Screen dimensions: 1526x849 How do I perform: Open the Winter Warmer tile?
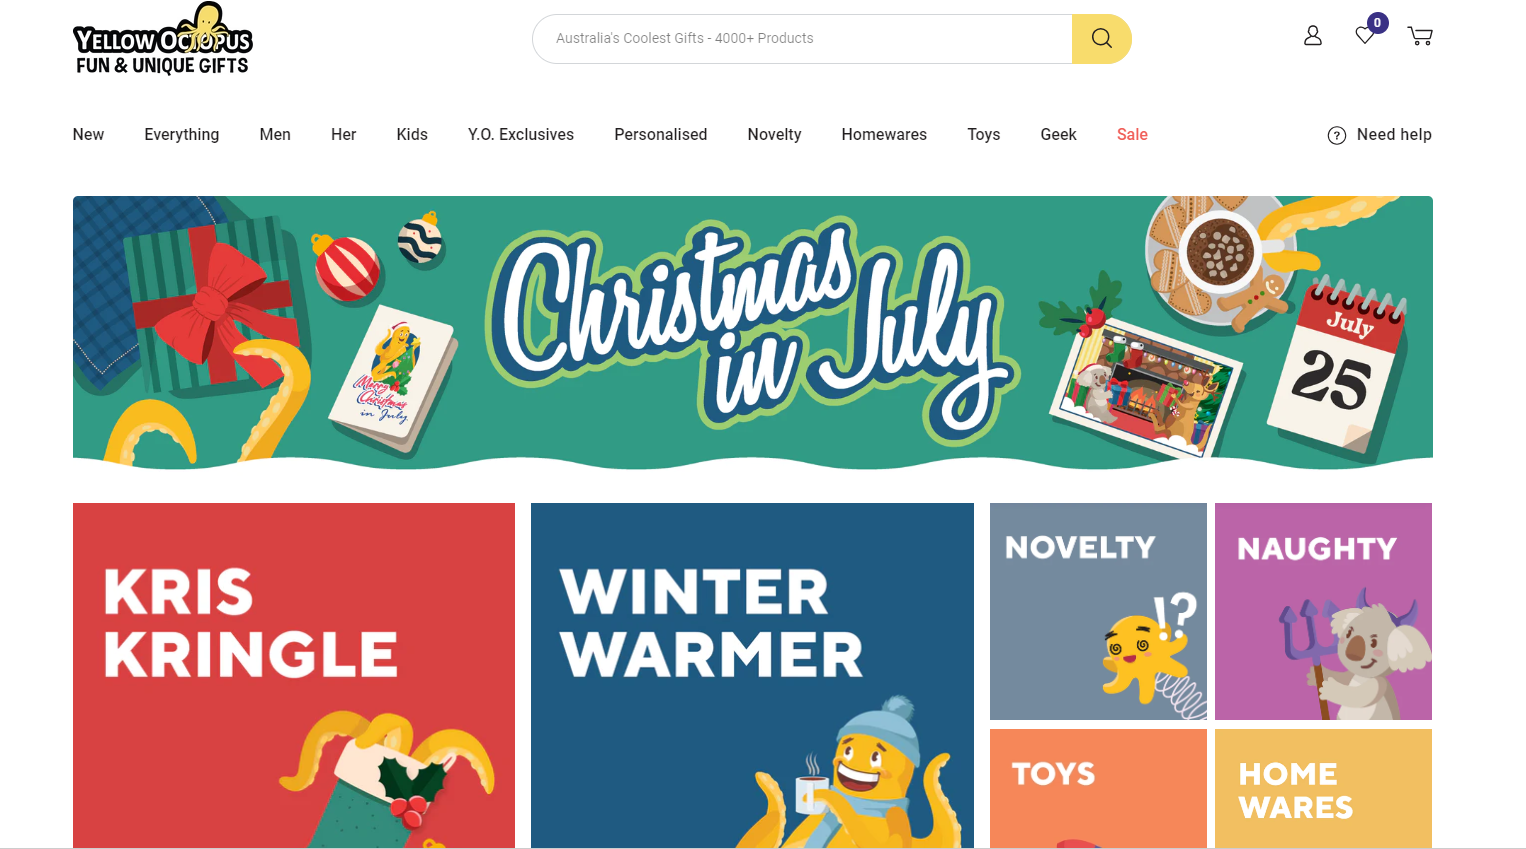[752, 675]
